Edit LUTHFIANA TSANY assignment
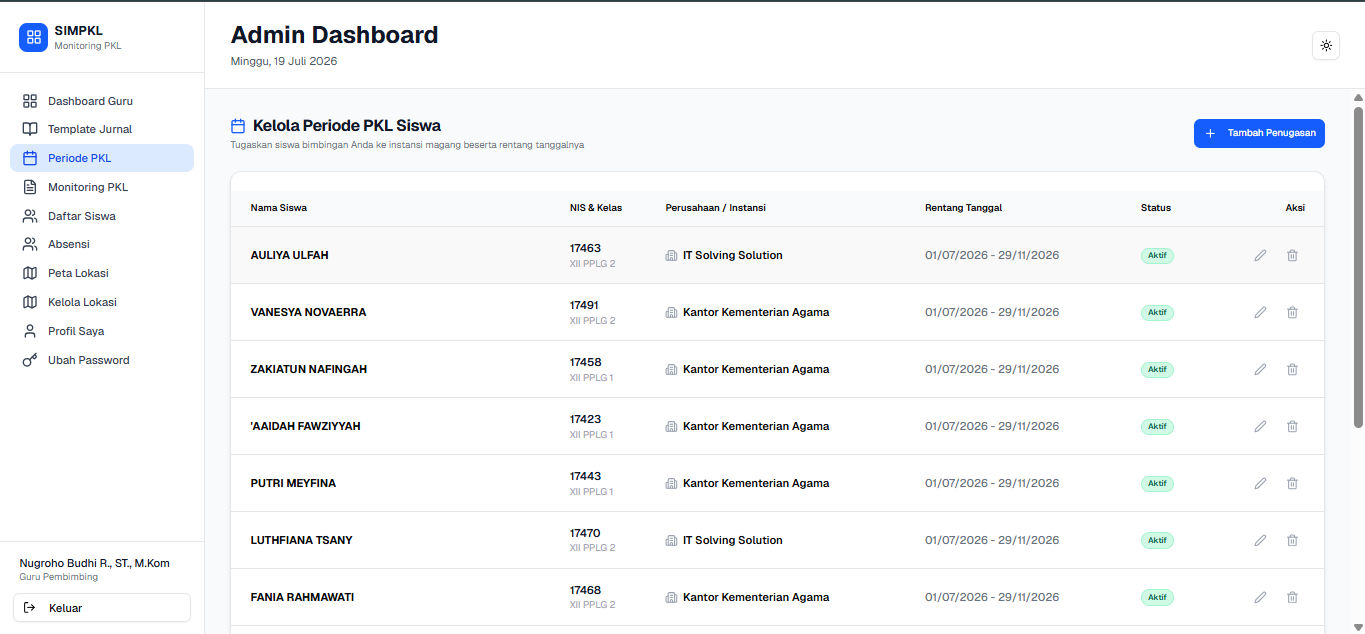1365x634 pixels. 1260,540
